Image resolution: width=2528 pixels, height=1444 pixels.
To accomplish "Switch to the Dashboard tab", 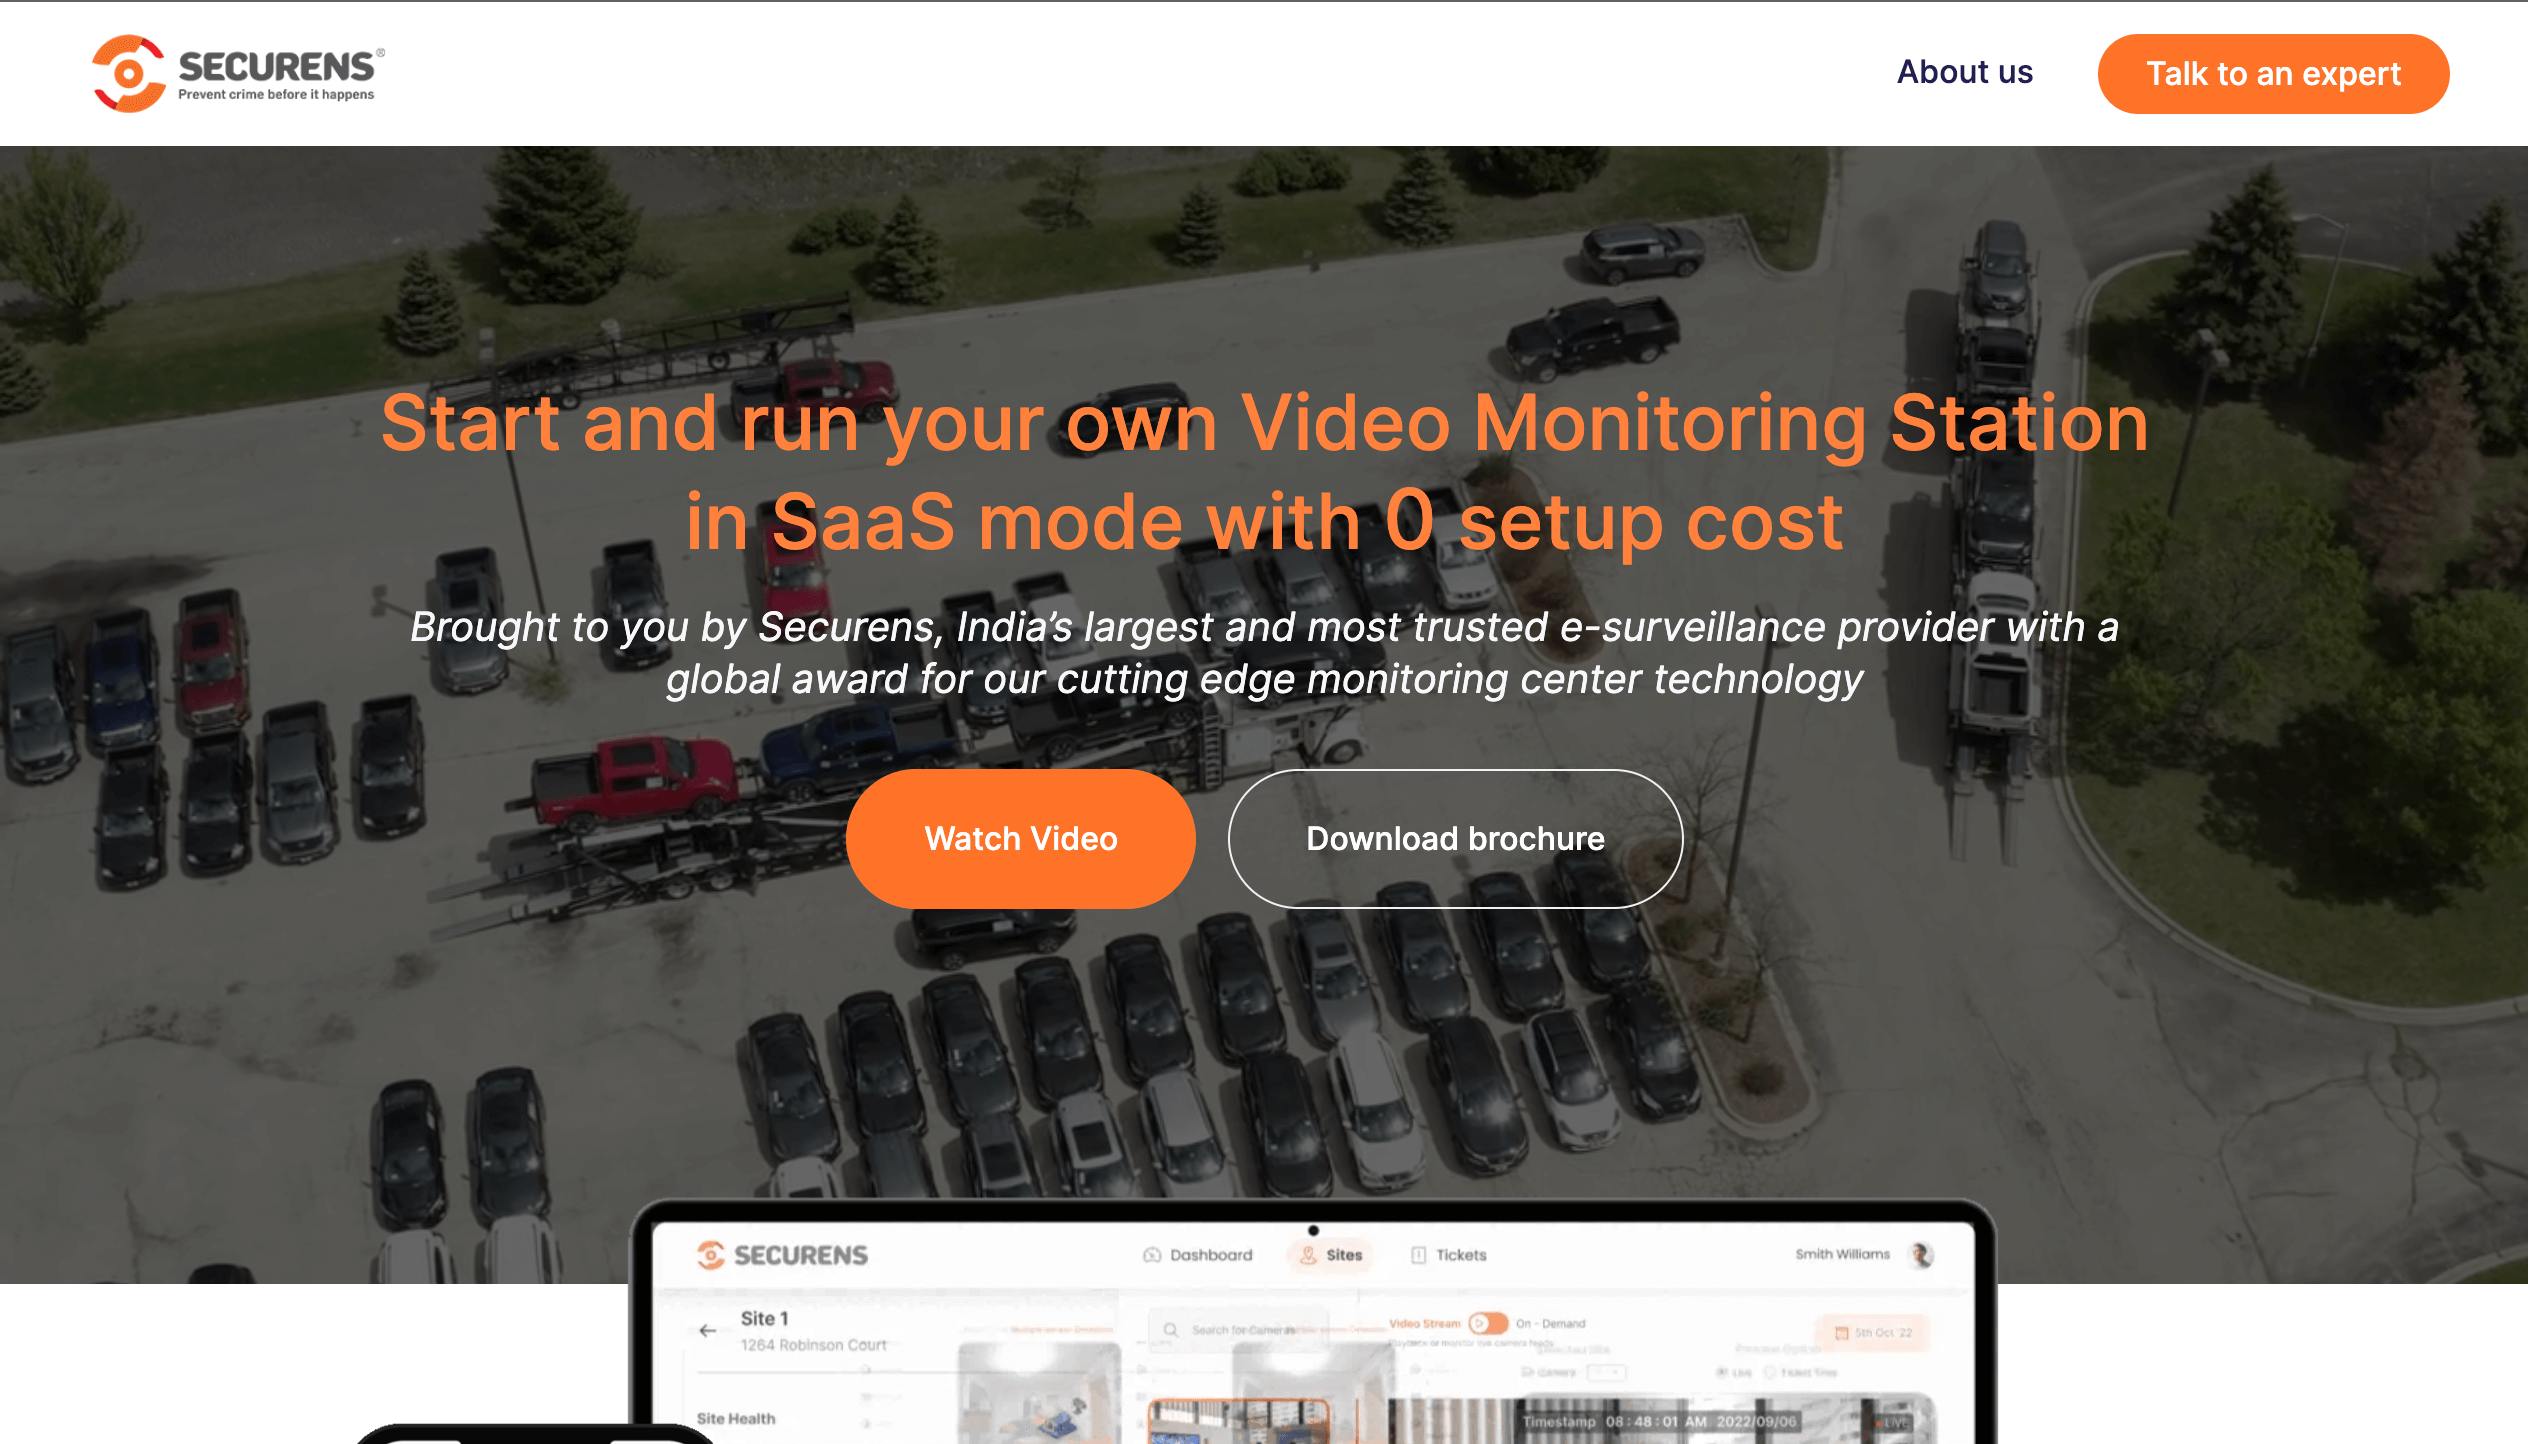I will tap(1213, 1254).
